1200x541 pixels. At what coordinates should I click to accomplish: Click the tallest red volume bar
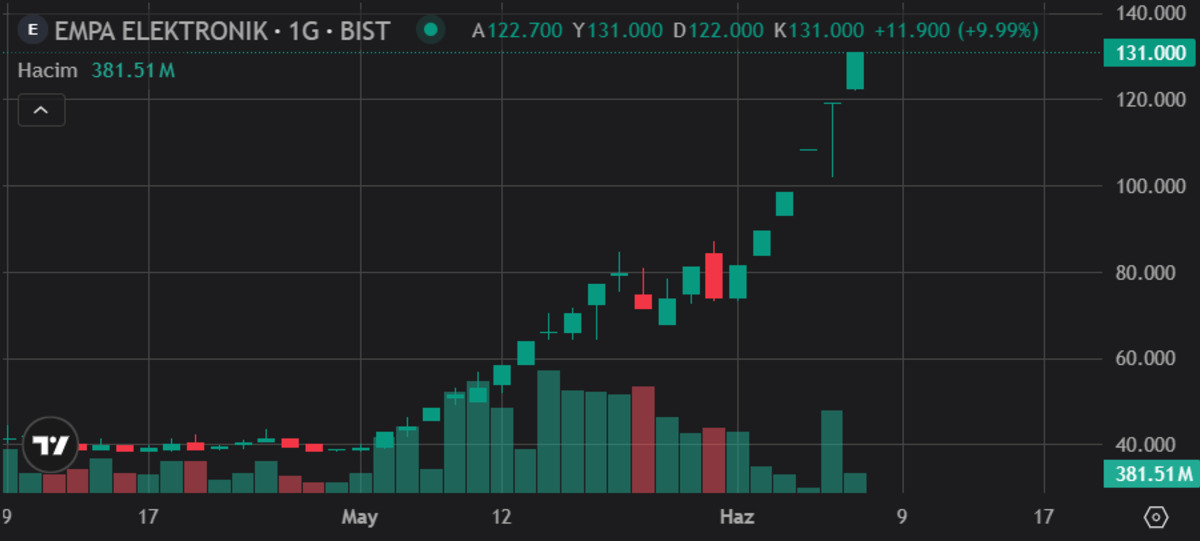[643, 439]
